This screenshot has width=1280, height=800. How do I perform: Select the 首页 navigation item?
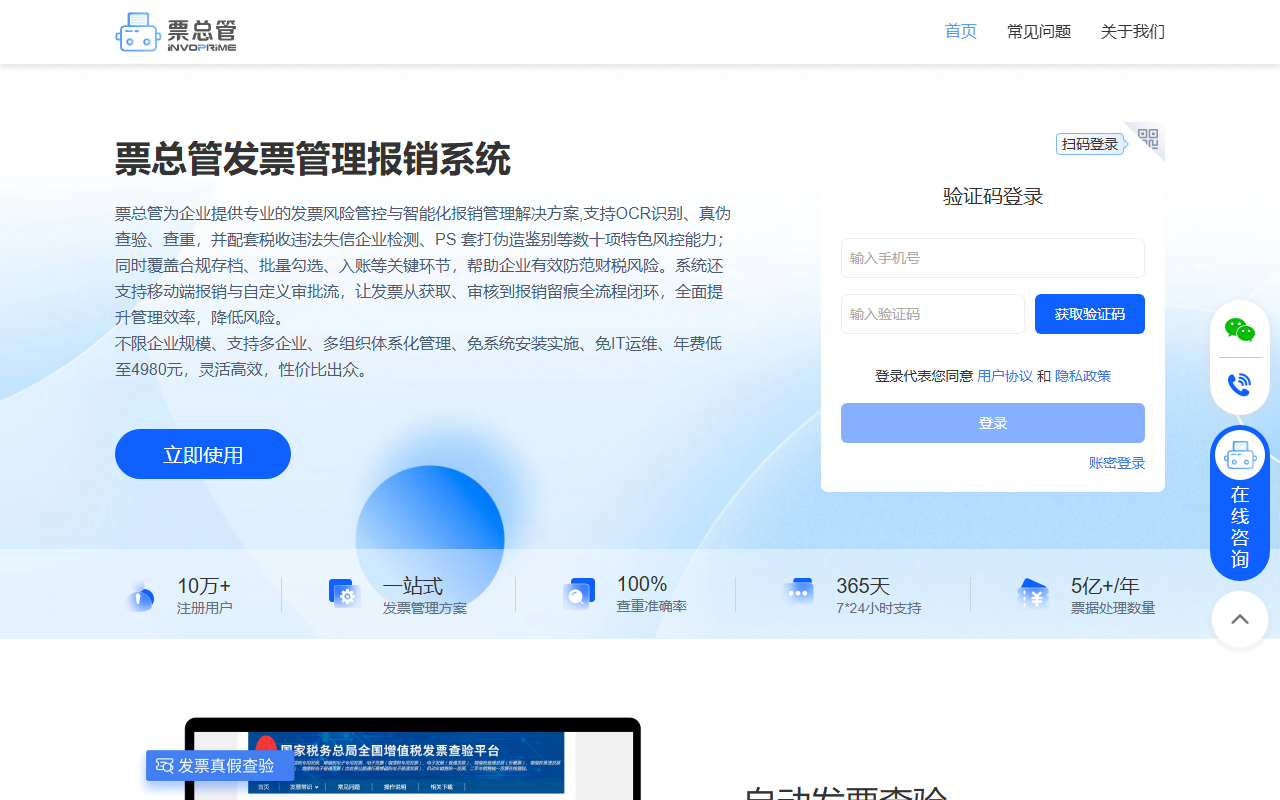(x=961, y=32)
